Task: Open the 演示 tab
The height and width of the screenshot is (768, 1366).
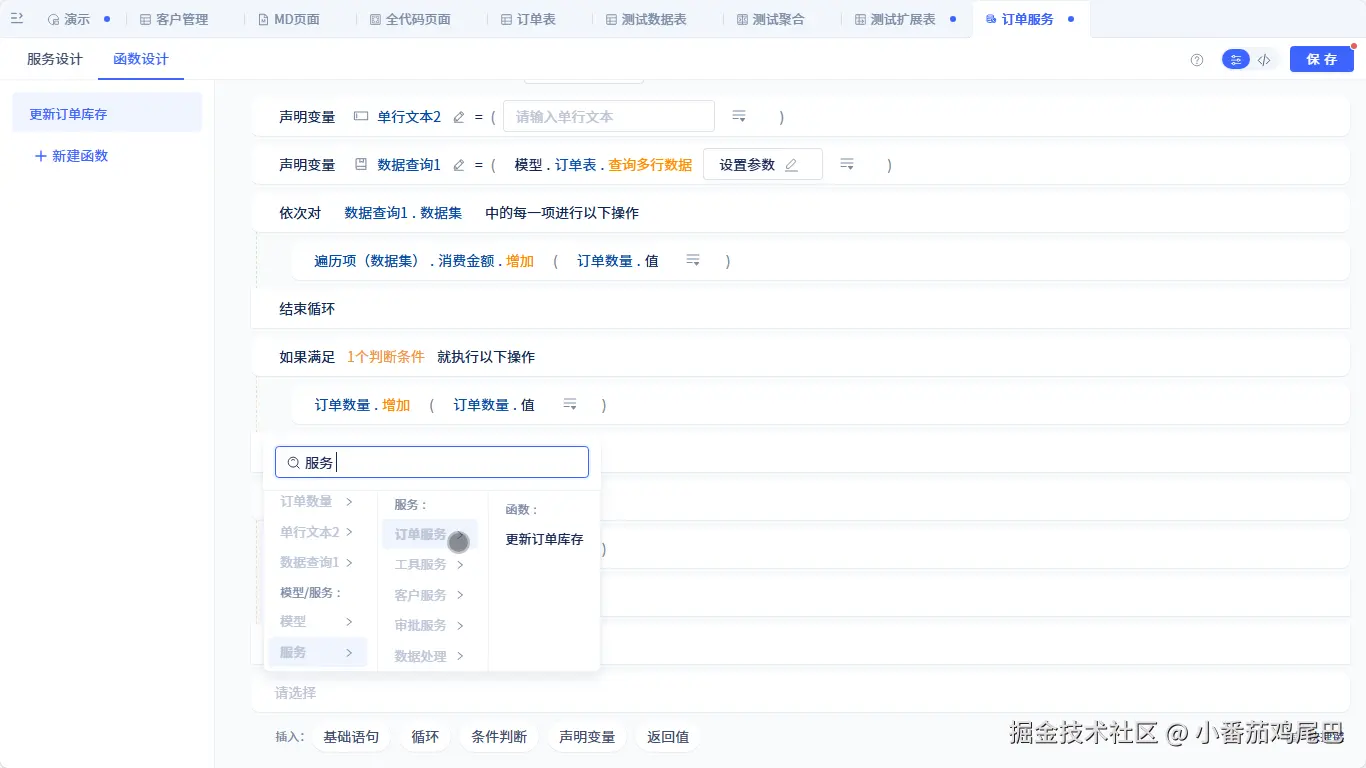Action: (77, 19)
